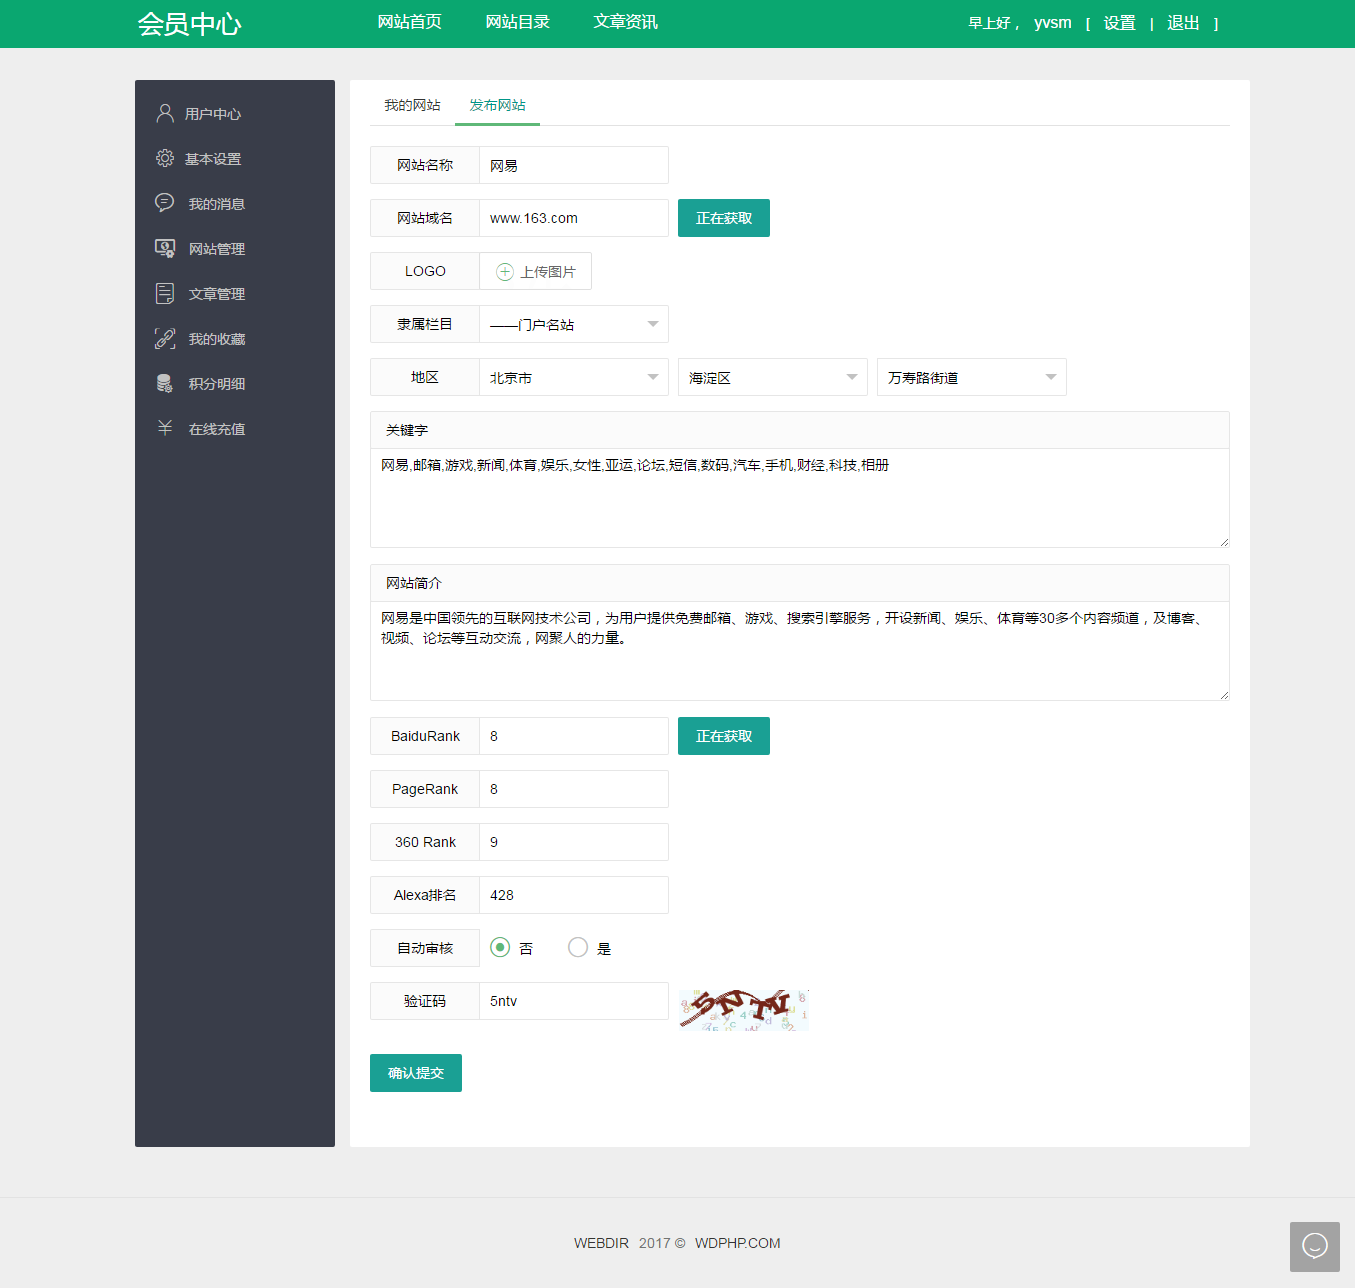Click the plus icon in 上传图片

pyautogui.click(x=505, y=272)
